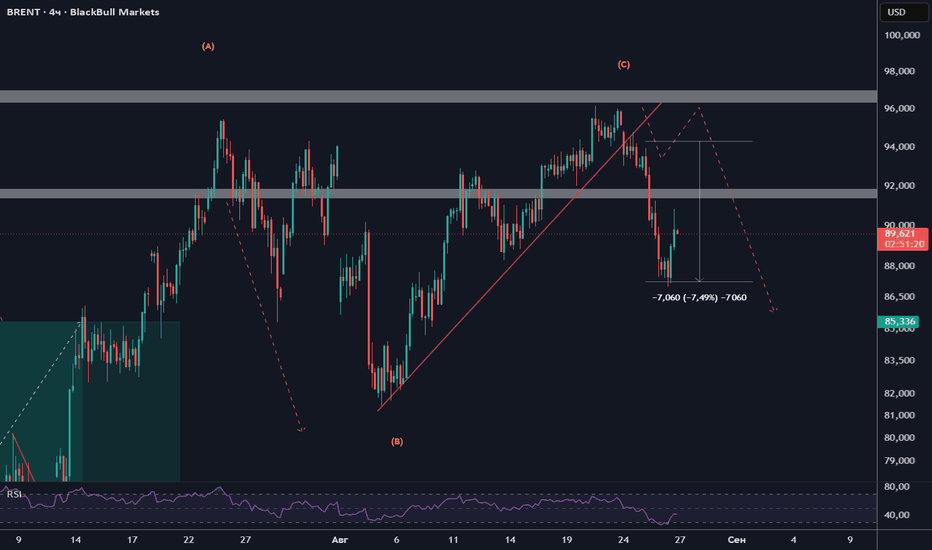
Task: Click the RSI 40,00 scale value
Action: 897,515
